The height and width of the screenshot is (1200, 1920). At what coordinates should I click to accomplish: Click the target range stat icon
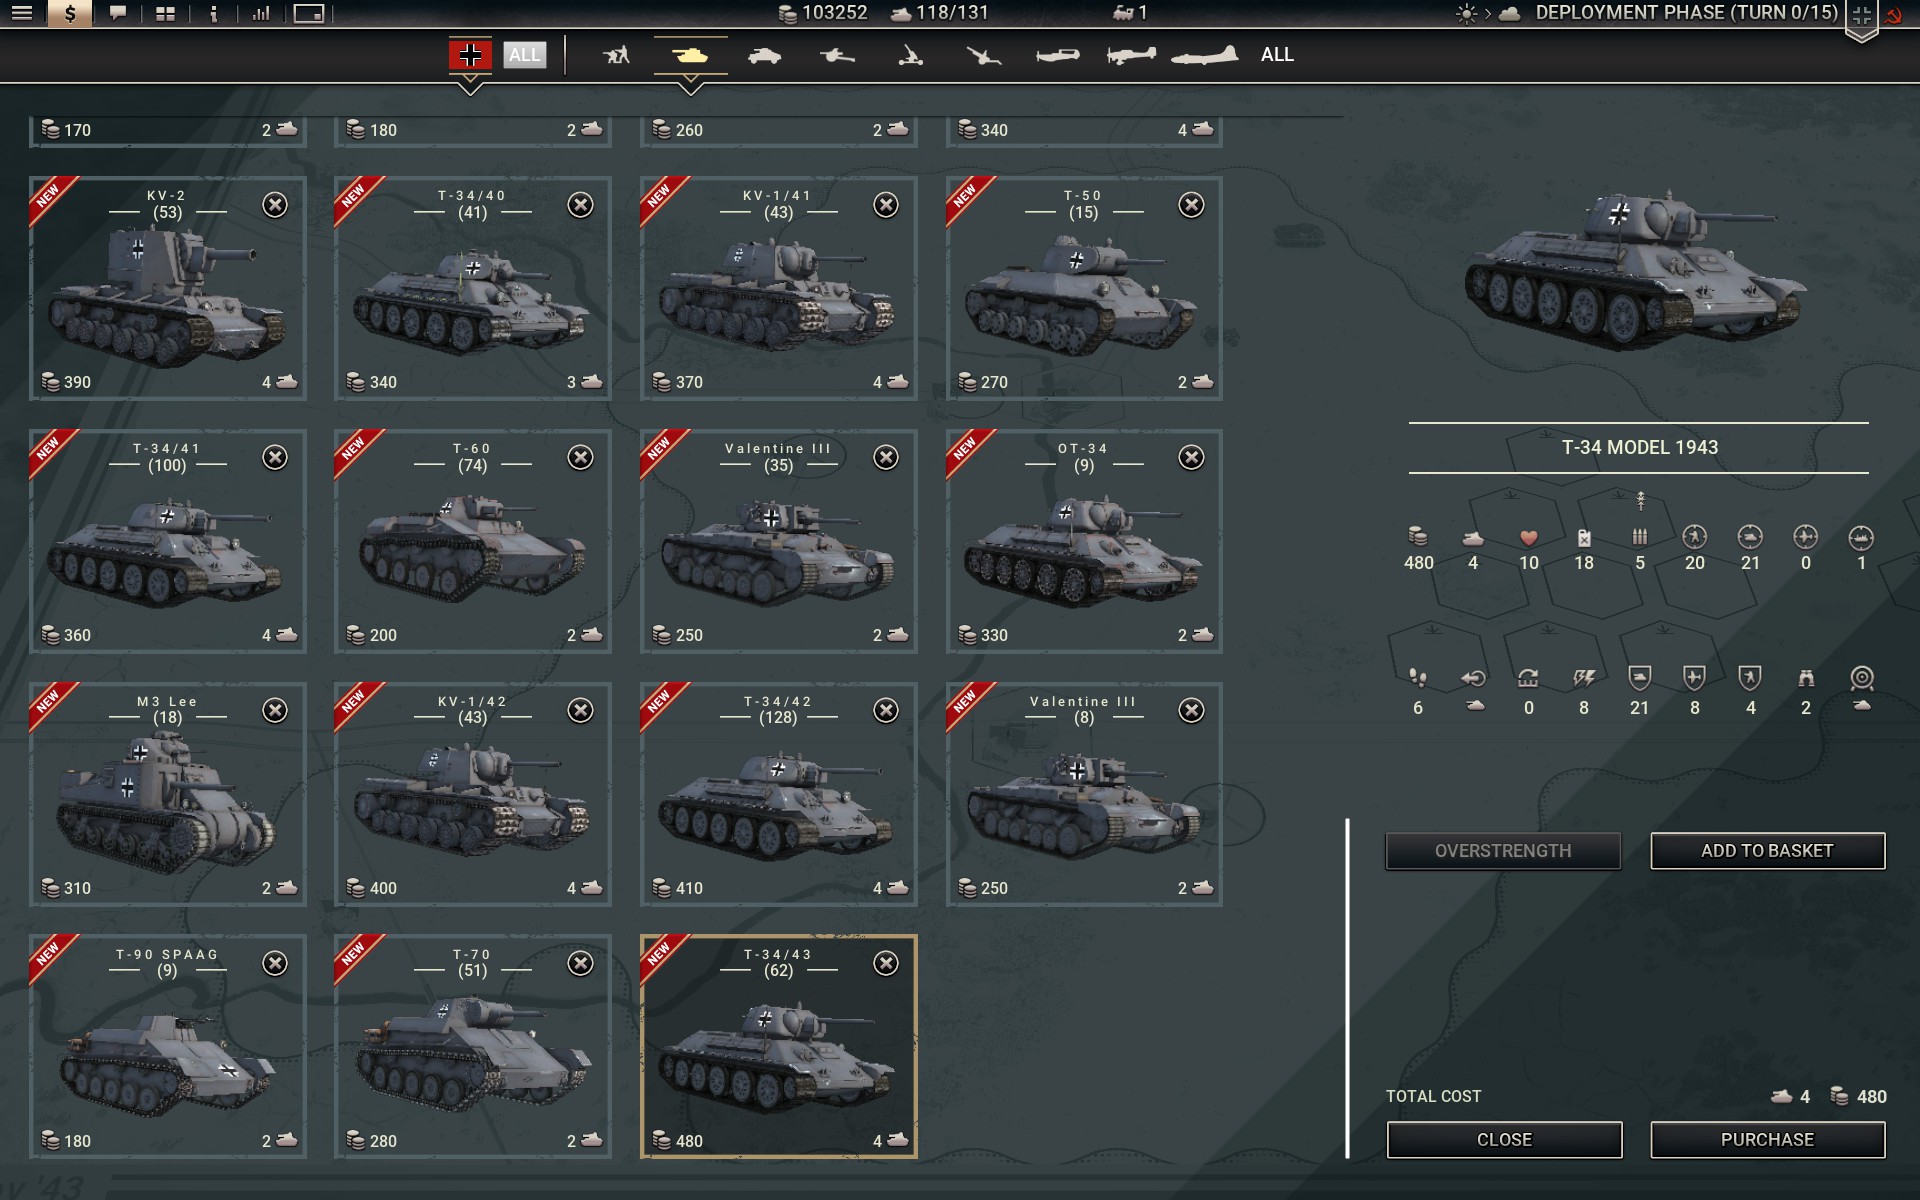[1861, 679]
